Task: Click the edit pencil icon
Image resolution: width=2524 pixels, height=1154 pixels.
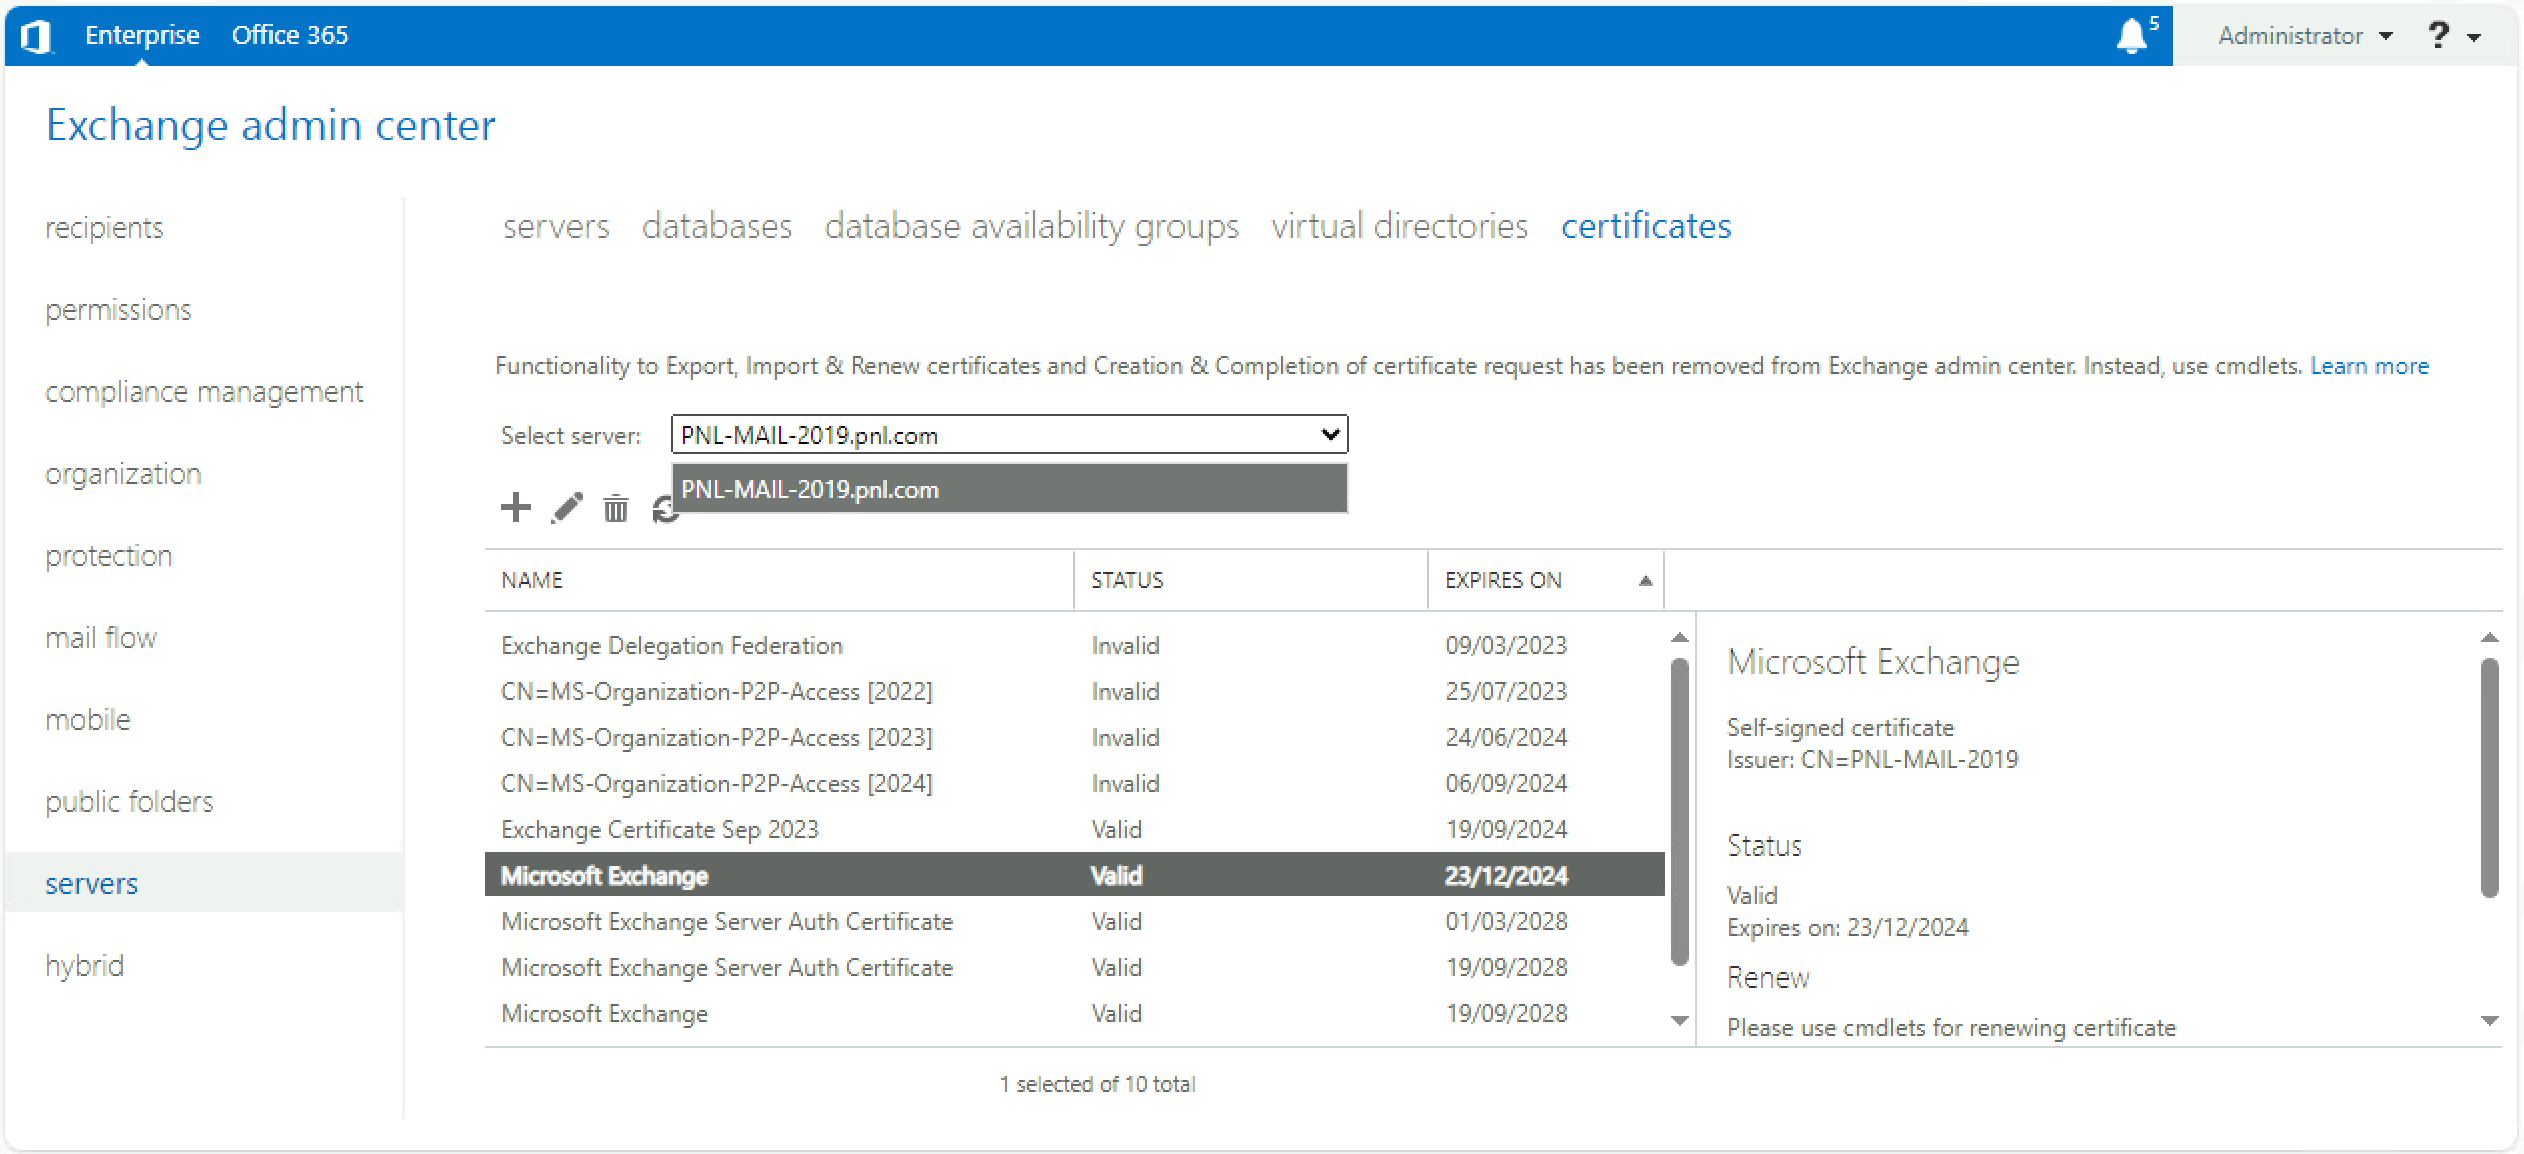Action: point(566,508)
